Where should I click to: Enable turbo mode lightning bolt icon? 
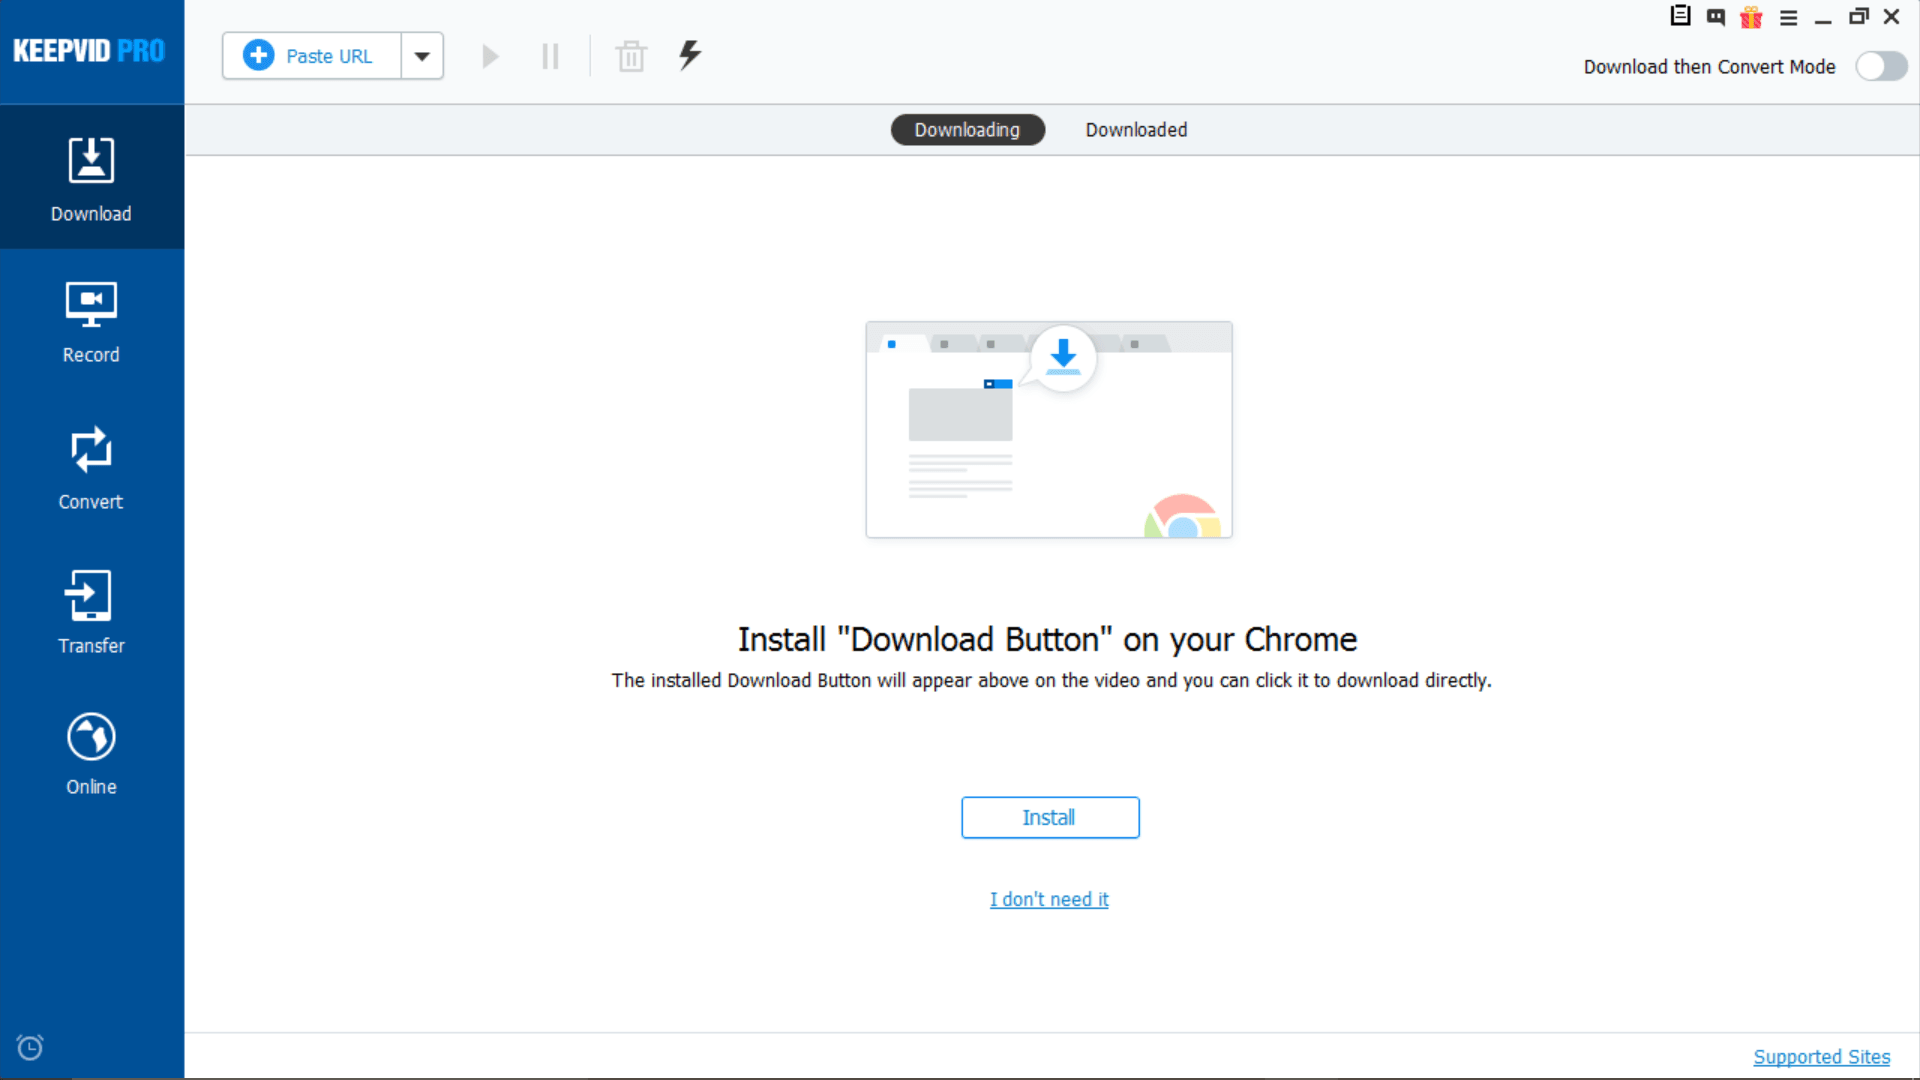(690, 54)
